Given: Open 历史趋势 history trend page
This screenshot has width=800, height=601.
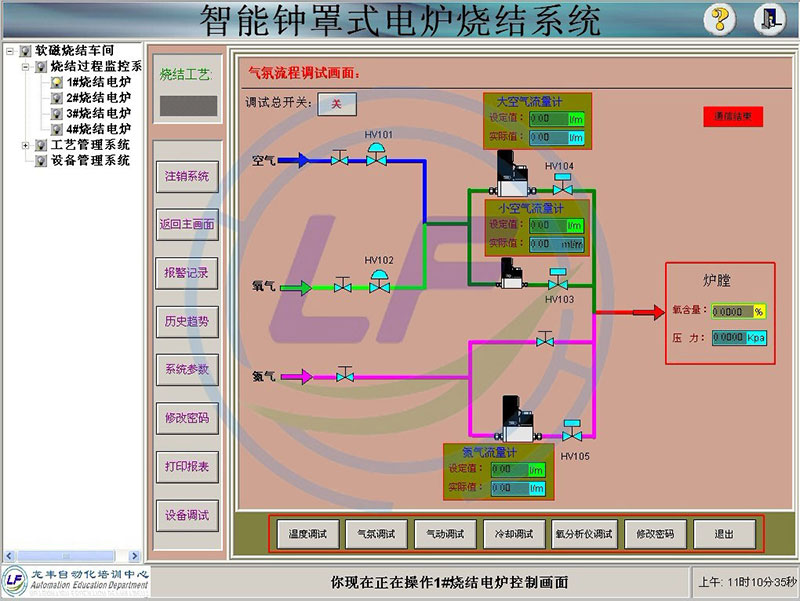Looking at the screenshot, I should [x=187, y=321].
